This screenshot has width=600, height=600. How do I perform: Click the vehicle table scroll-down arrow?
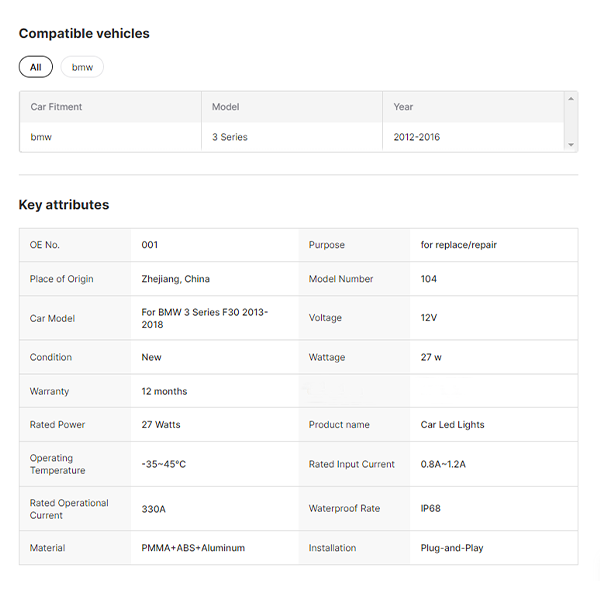[x=571, y=145]
